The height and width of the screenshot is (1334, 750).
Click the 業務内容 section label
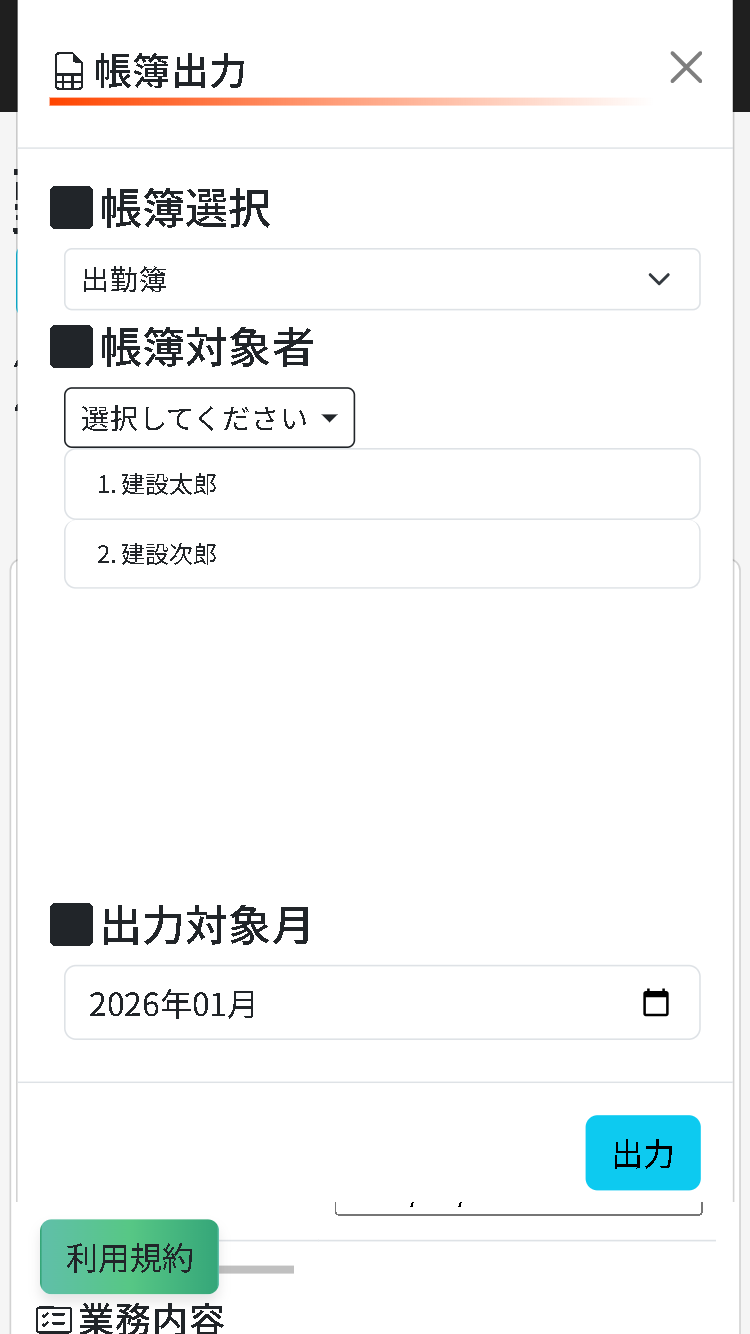[x=150, y=1319]
